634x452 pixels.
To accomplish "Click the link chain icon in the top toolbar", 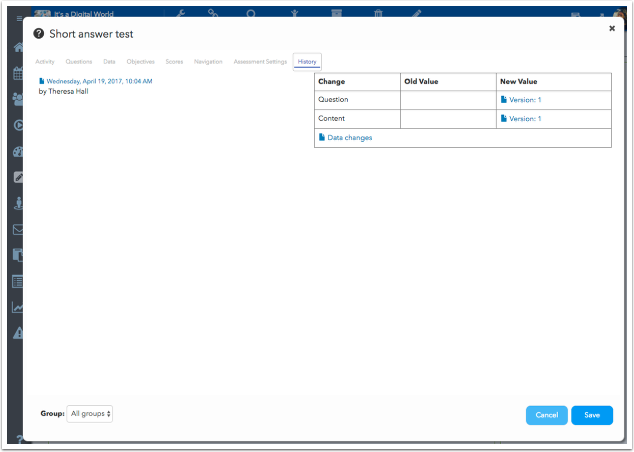I will (x=213, y=13).
